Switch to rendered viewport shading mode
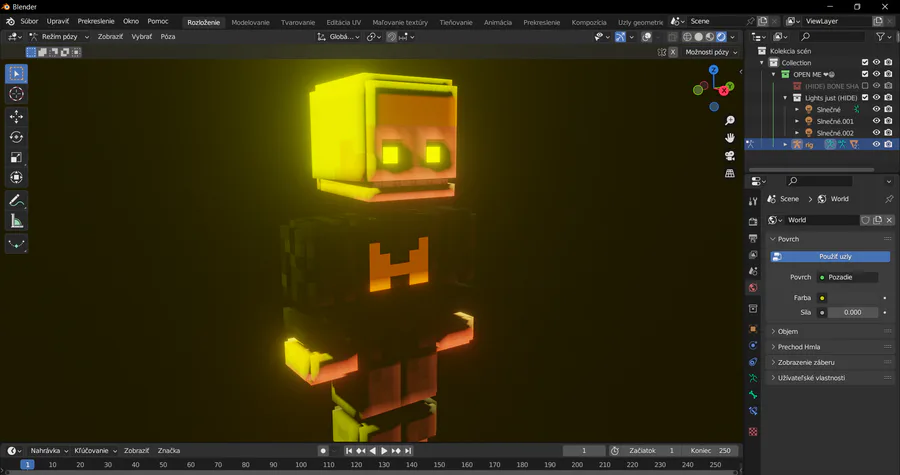Viewport: 900px width, 475px height. pos(721,37)
